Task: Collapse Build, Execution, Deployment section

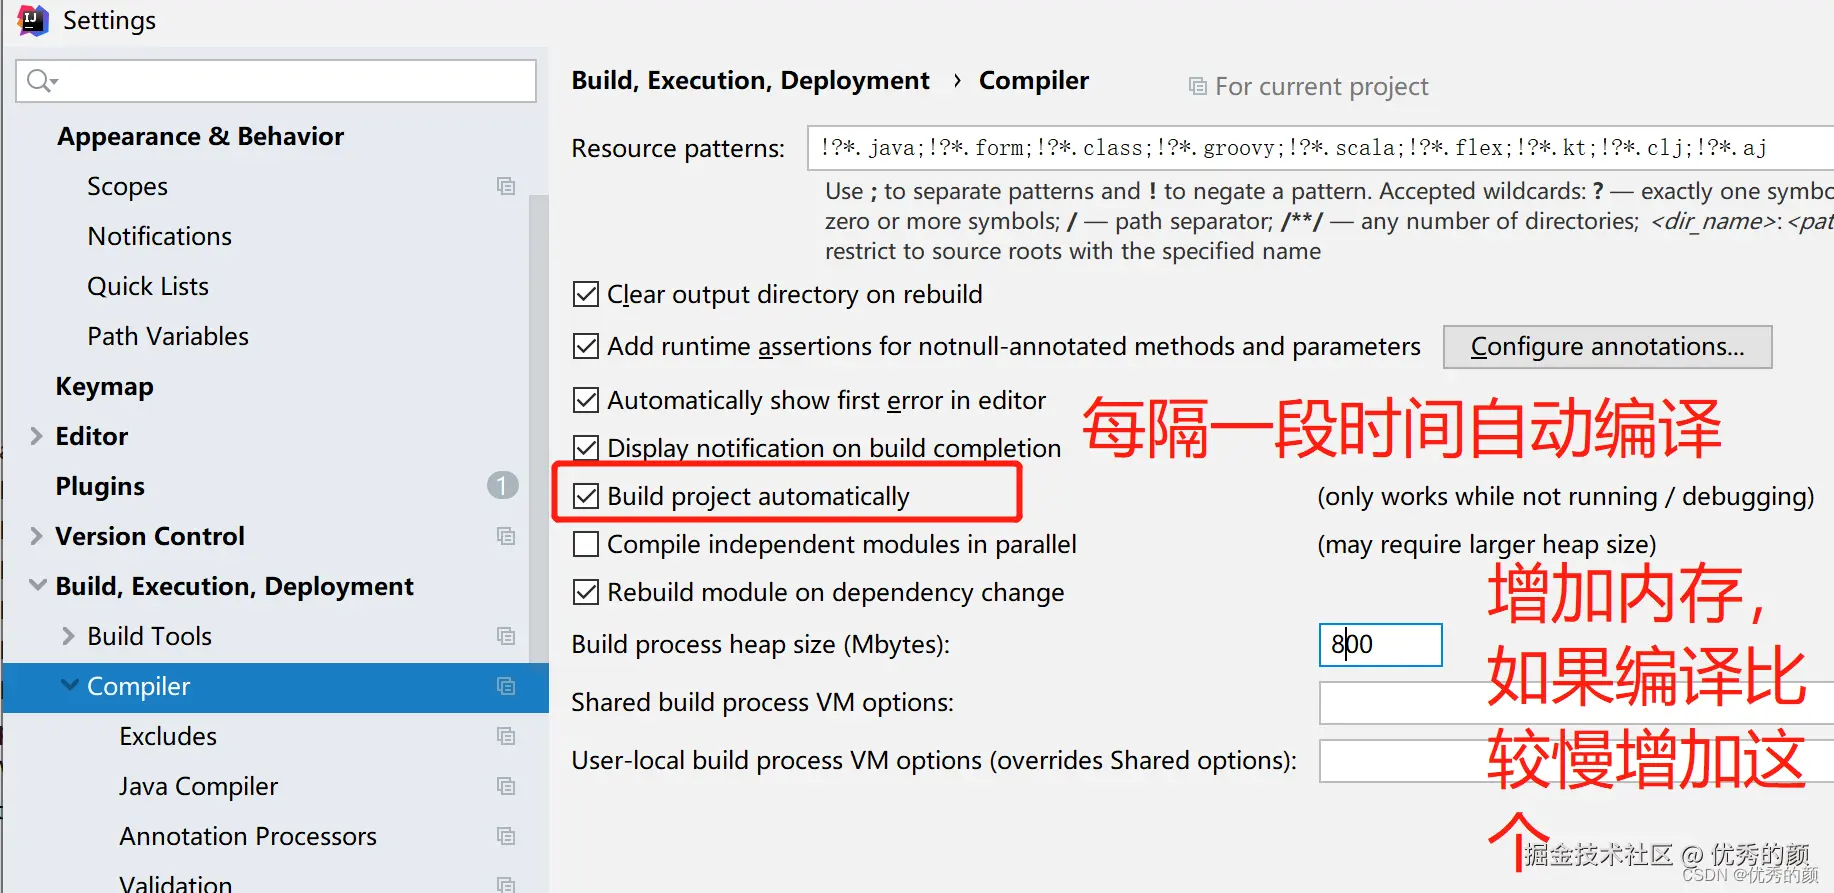Action: 37,586
